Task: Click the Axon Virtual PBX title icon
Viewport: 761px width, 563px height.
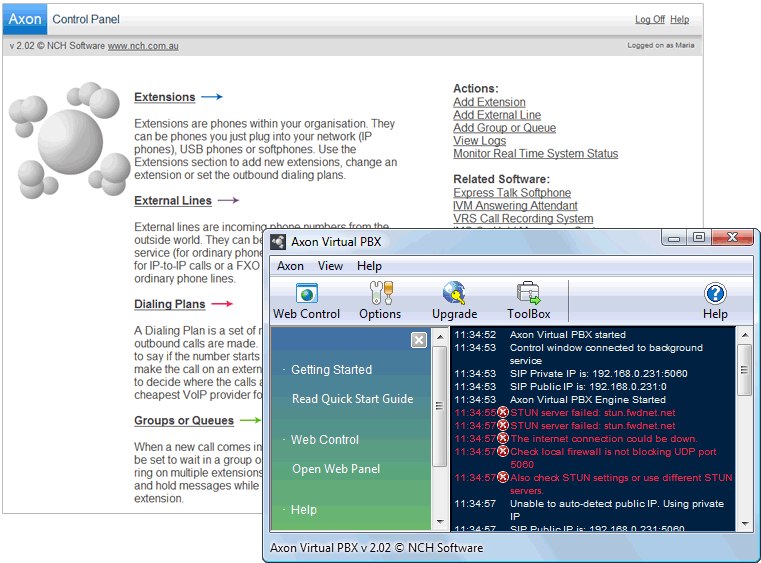Action: pos(279,241)
